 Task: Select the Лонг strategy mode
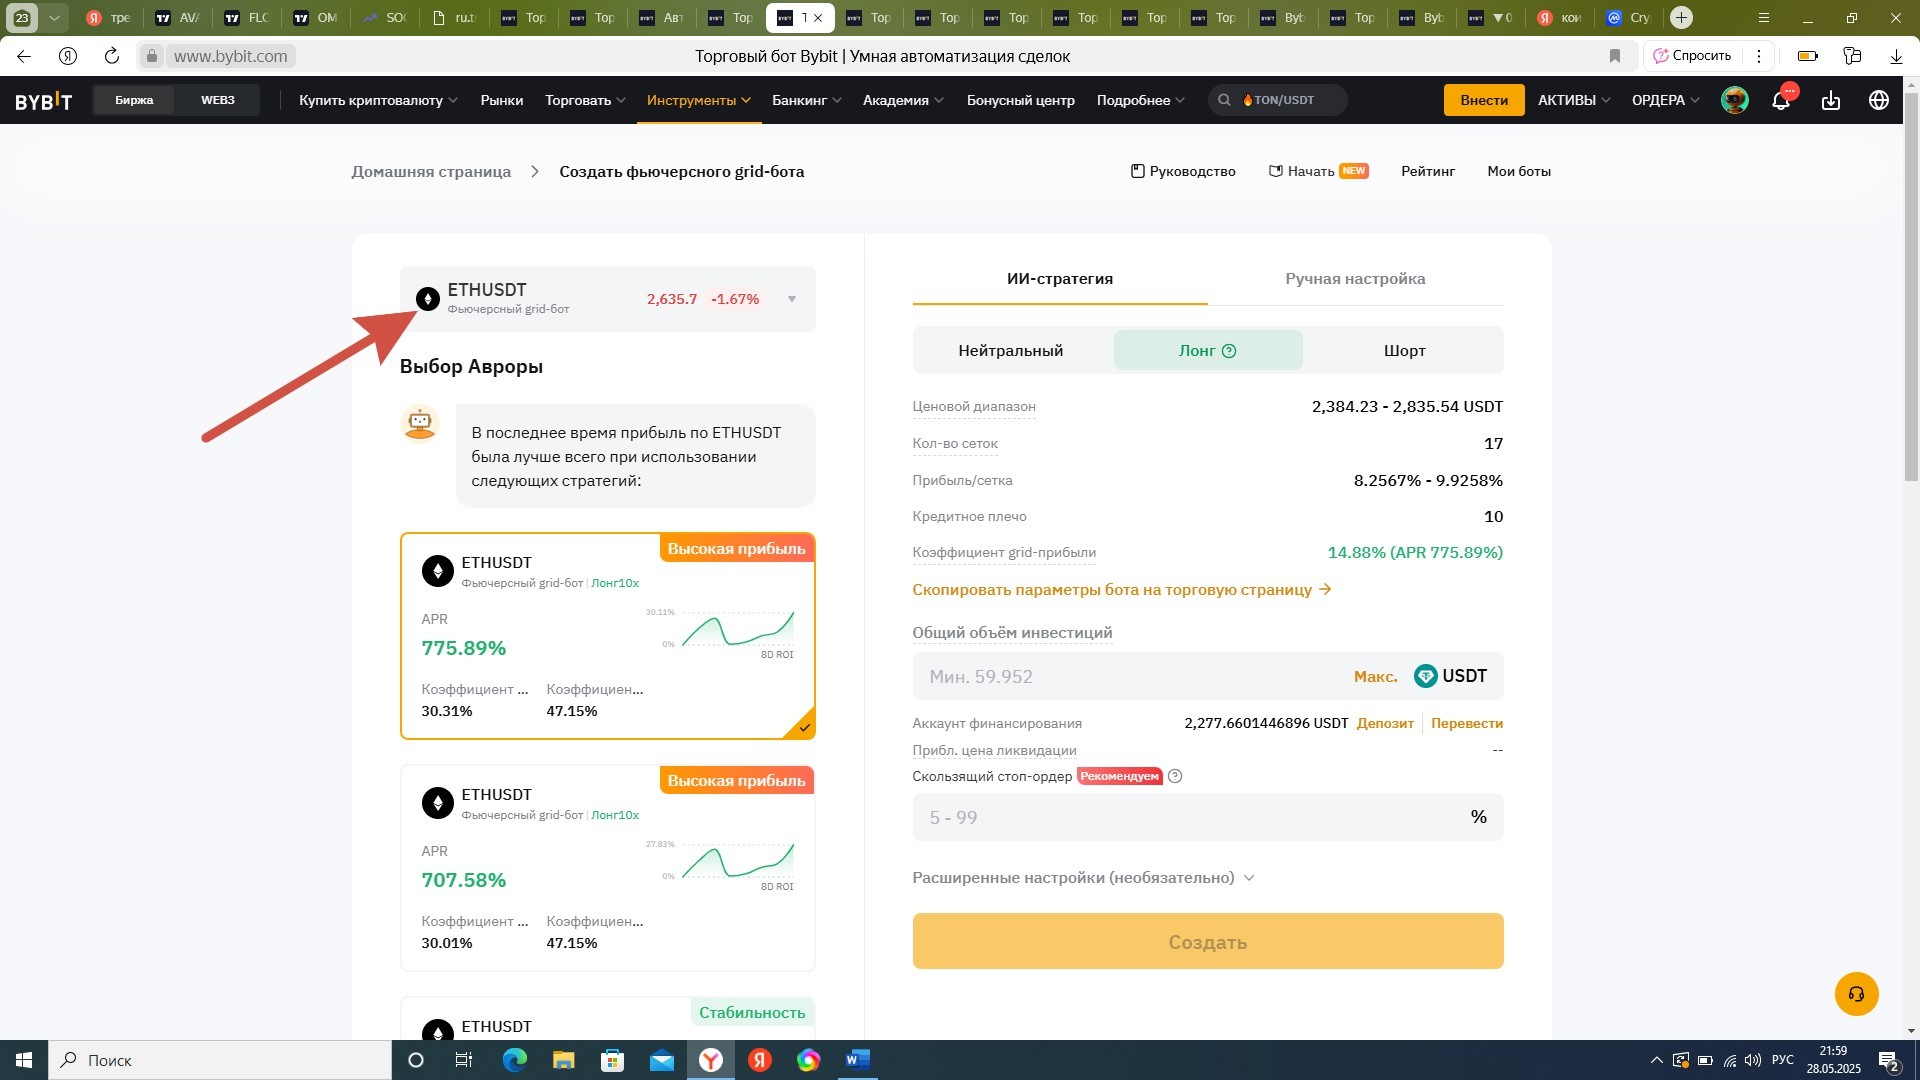pos(1208,351)
